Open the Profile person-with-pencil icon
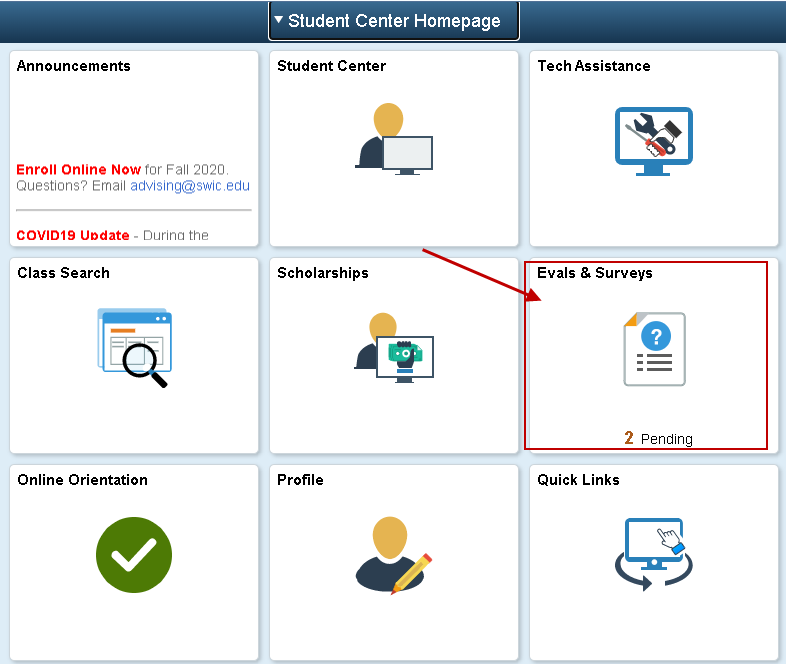This screenshot has height=664, width=786. [x=393, y=555]
